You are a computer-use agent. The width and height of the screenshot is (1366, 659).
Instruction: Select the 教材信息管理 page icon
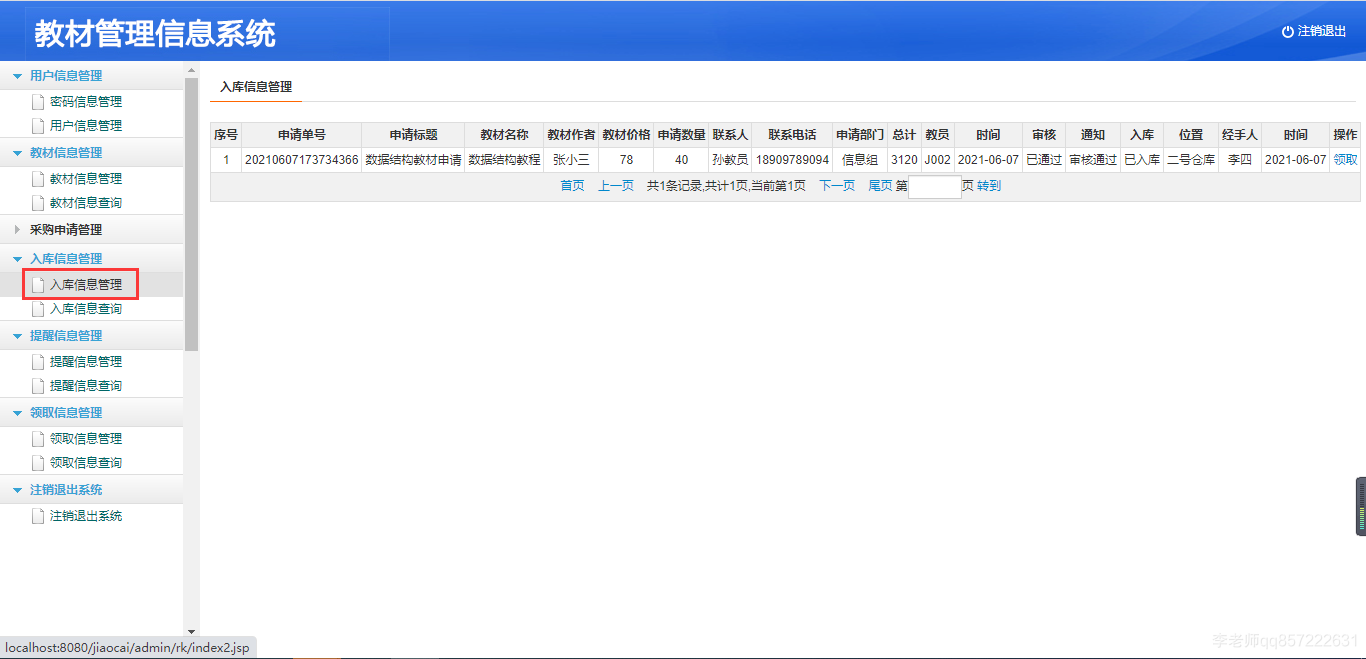coord(37,178)
